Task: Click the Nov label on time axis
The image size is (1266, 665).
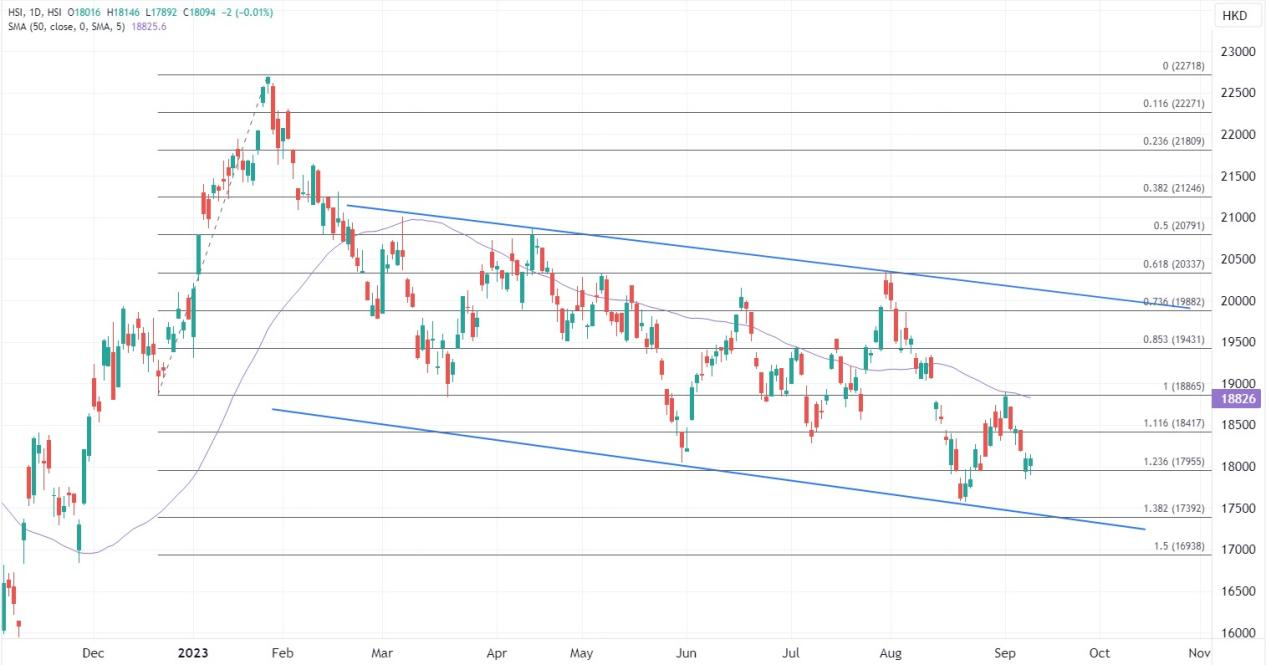Action: click(1201, 653)
